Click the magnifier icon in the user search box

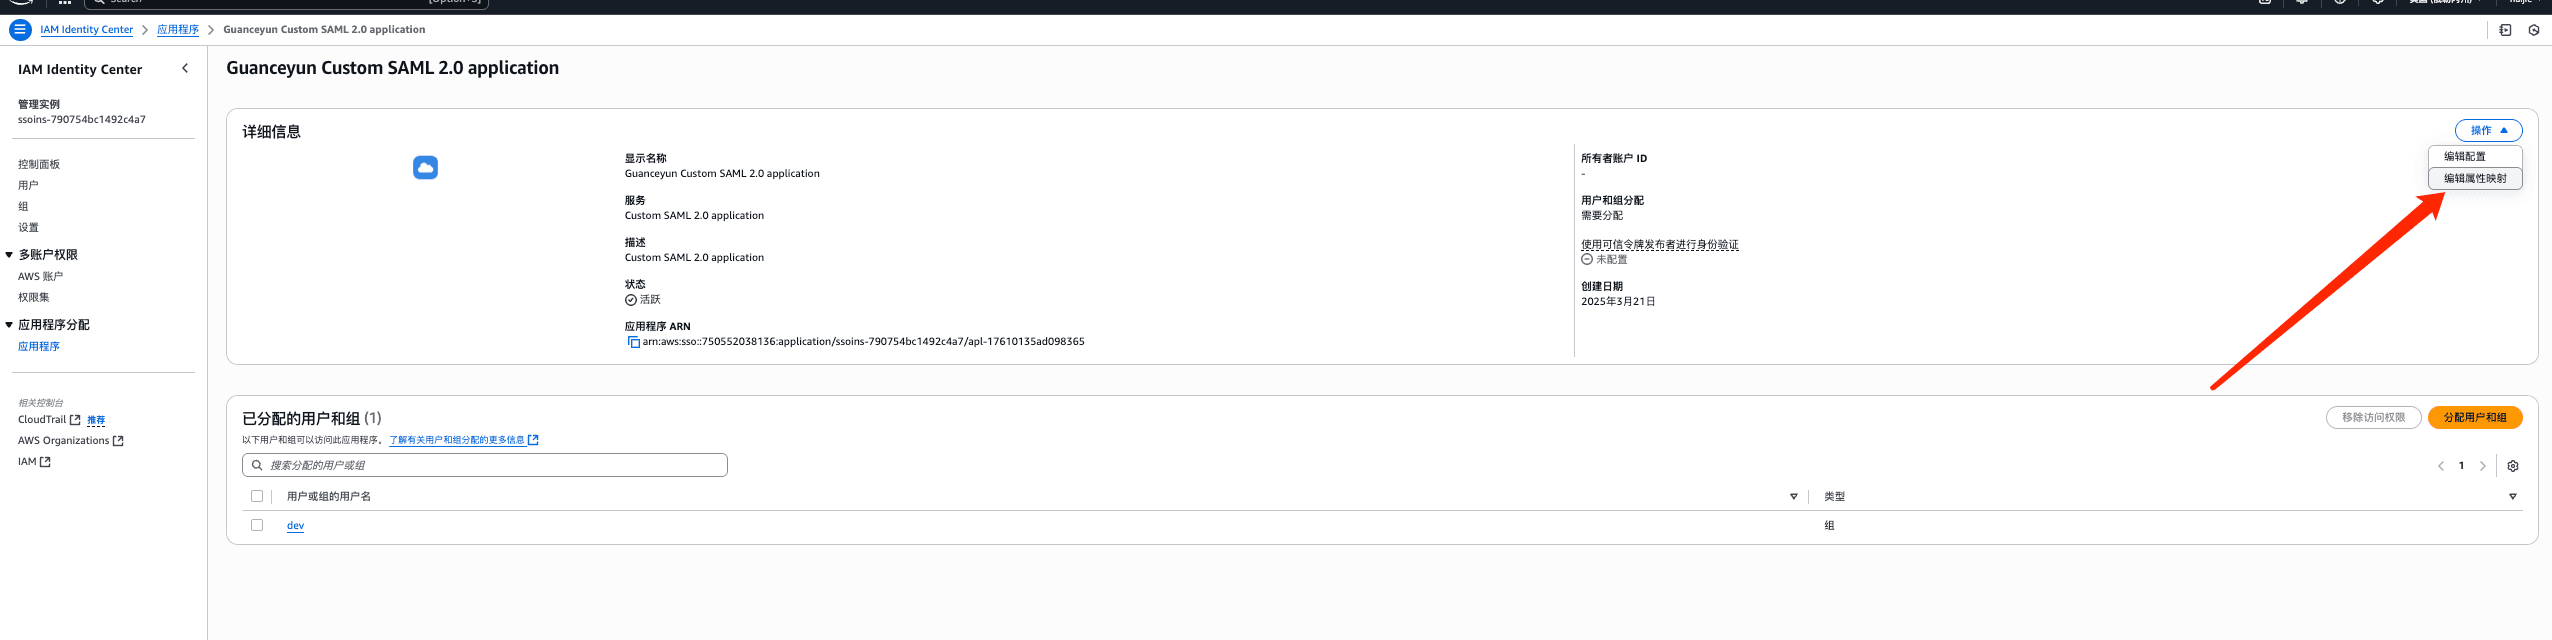pos(257,465)
